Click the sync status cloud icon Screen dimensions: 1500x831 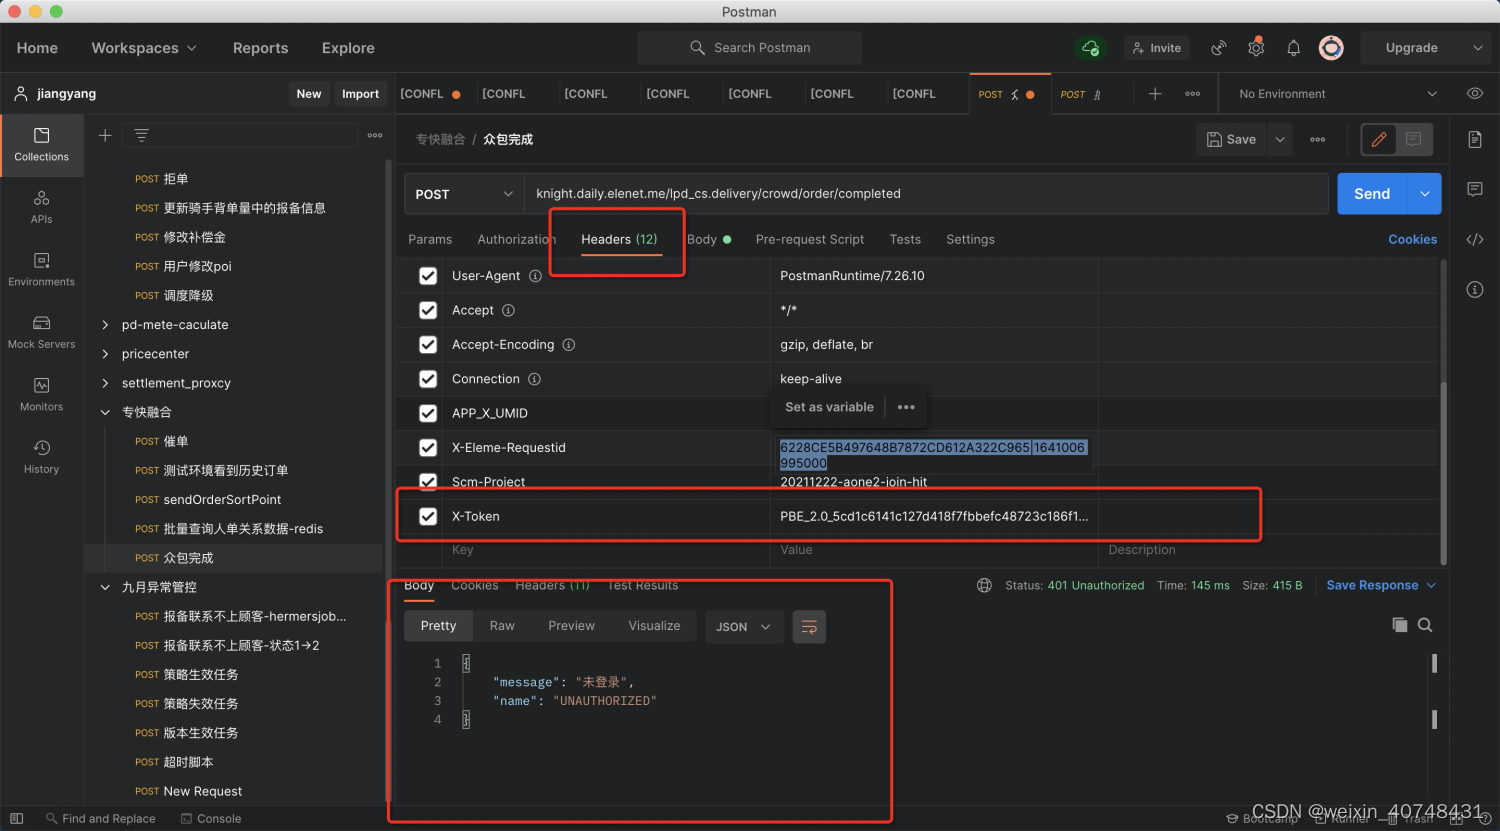pos(1090,48)
